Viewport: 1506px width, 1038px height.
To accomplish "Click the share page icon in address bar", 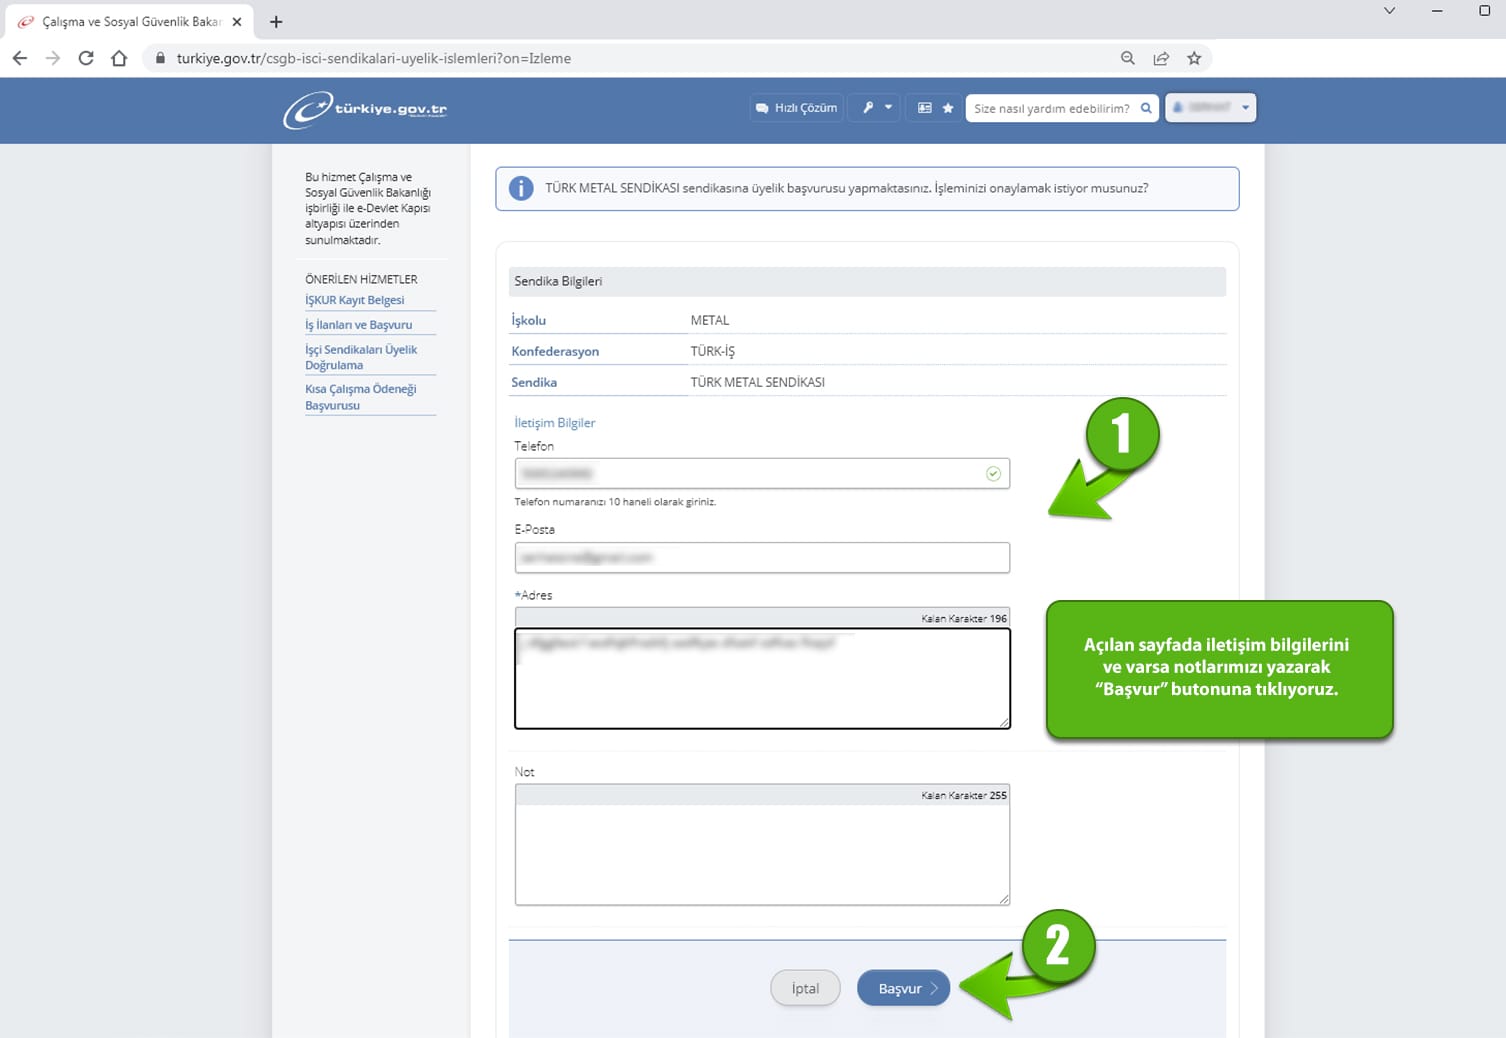I will pyautogui.click(x=1161, y=58).
